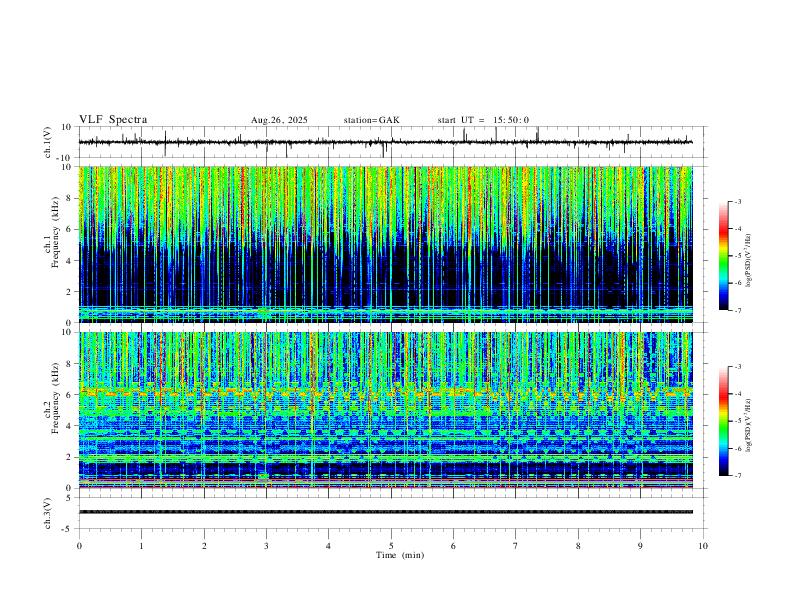The image size is (792, 612).
Task: Click the ch.1 spectrogram panel
Action: pyautogui.click(x=386, y=244)
